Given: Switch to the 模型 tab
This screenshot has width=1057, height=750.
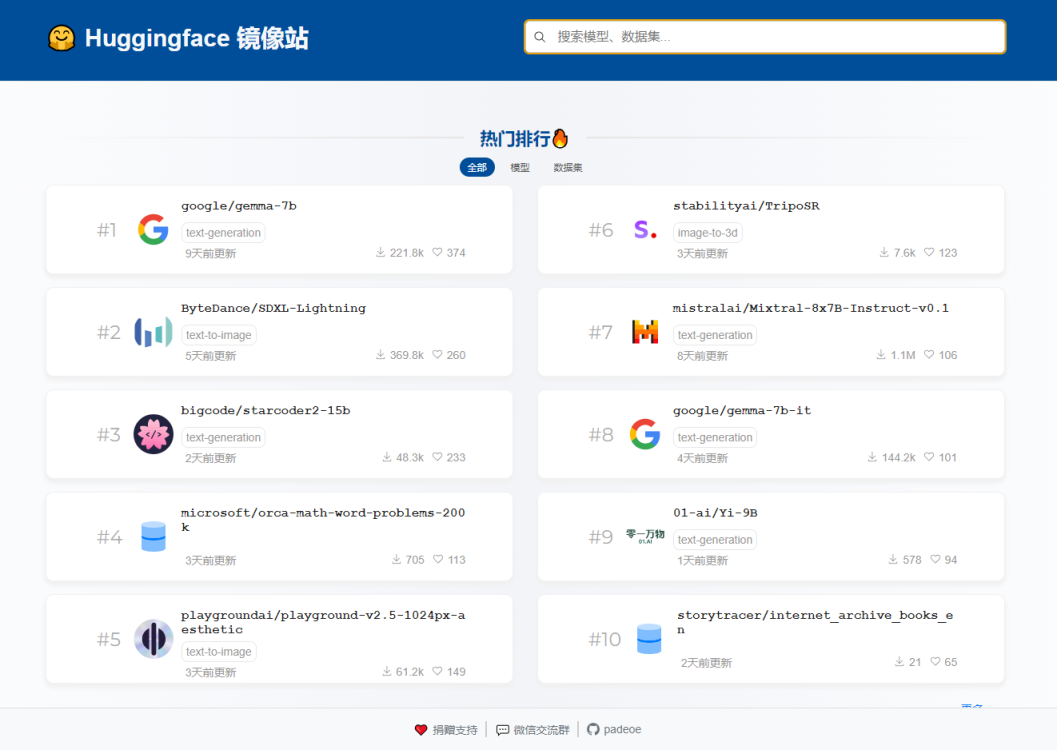Looking at the screenshot, I should (520, 167).
